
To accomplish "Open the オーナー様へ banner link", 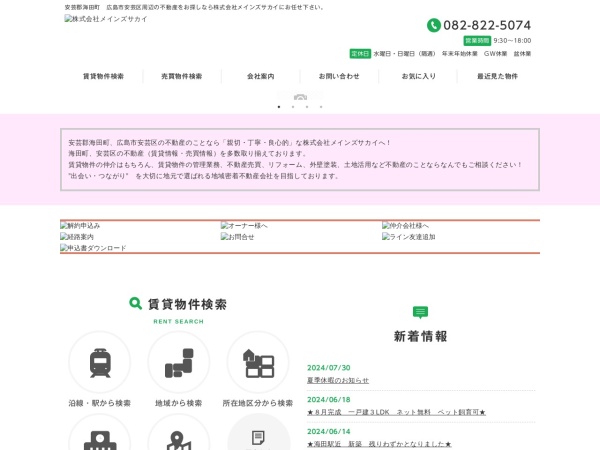I will (244, 226).
